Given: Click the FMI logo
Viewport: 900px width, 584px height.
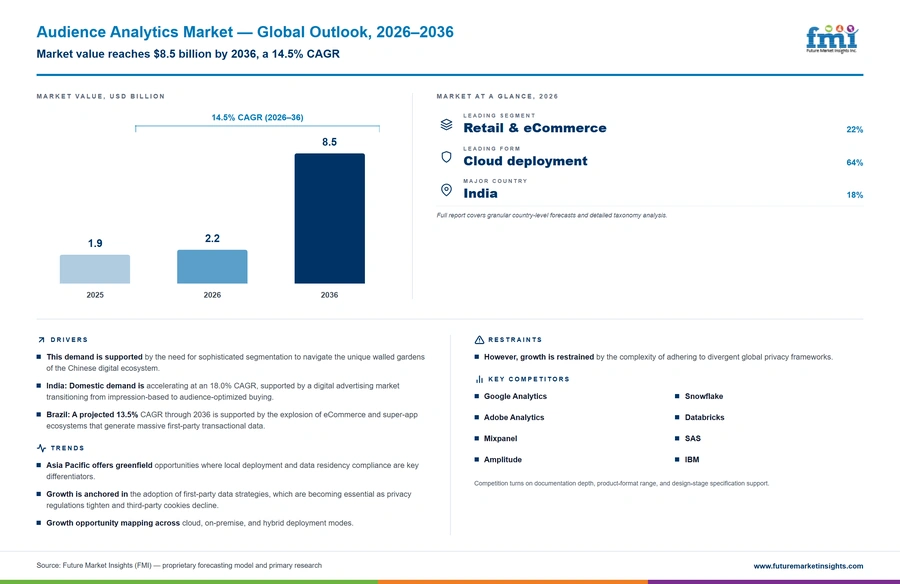Looking at the screenshot, I should pos(832,39).
